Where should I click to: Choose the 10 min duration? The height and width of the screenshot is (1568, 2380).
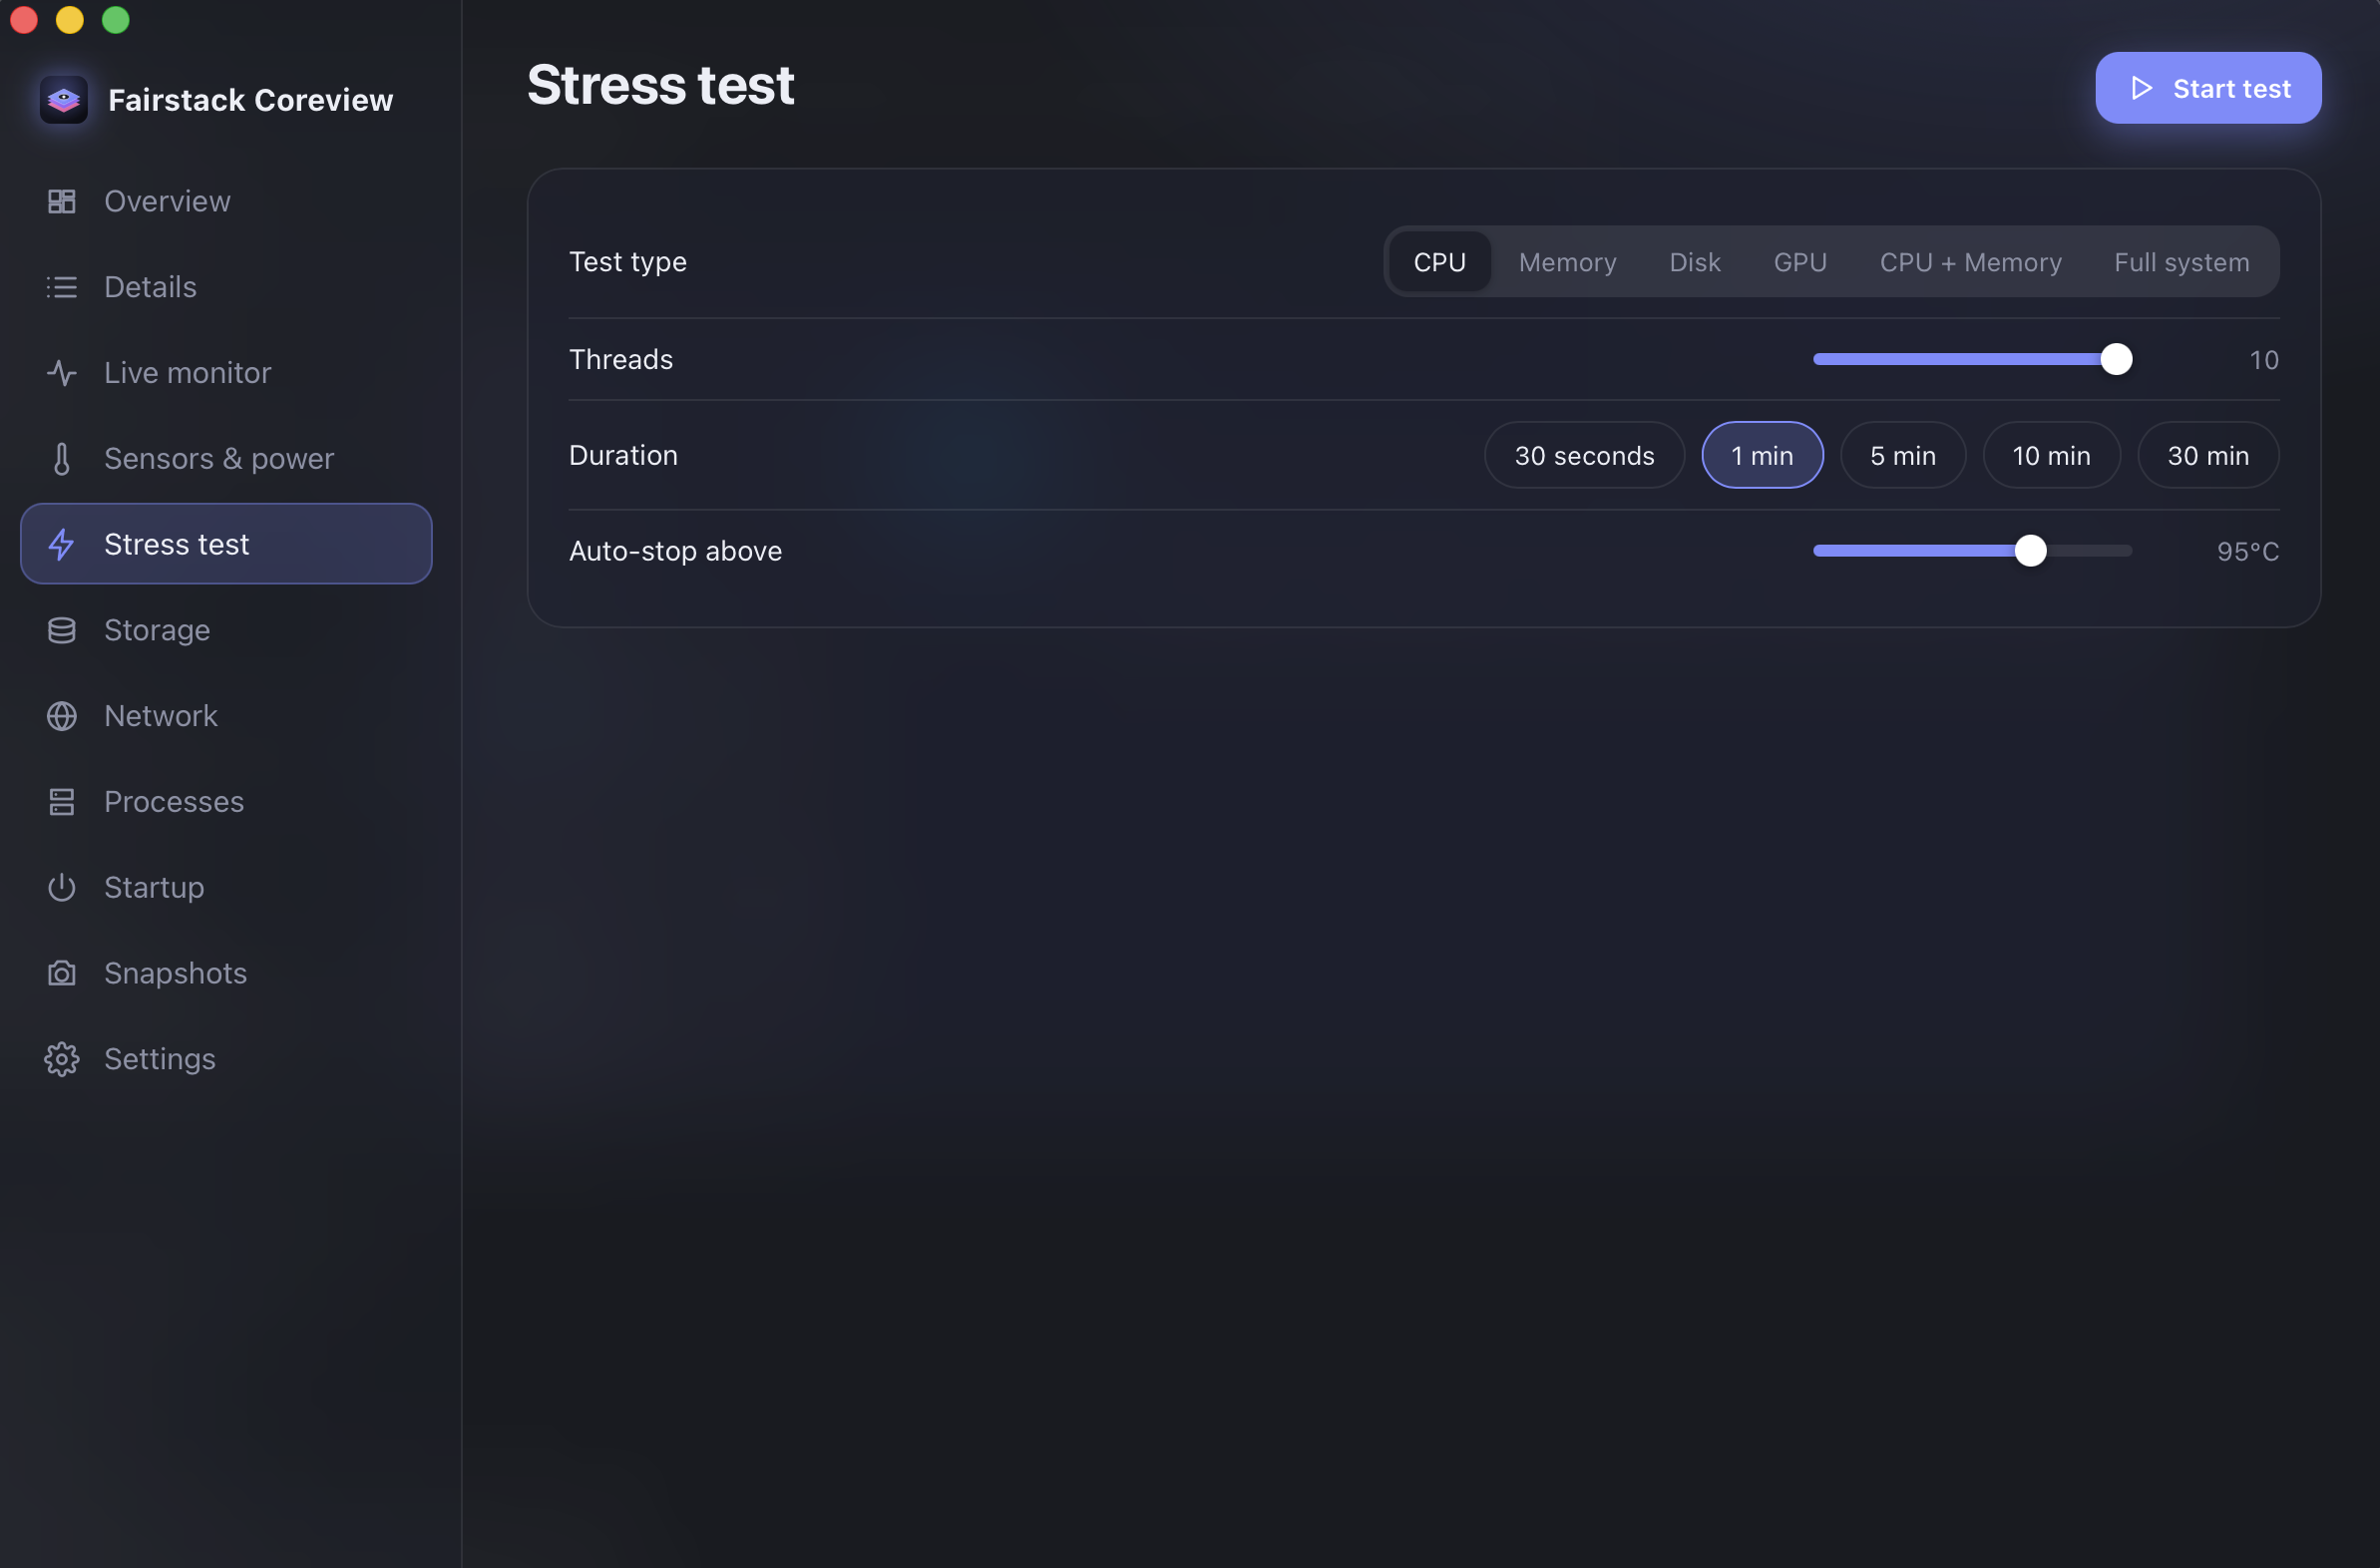point(2051,455)
